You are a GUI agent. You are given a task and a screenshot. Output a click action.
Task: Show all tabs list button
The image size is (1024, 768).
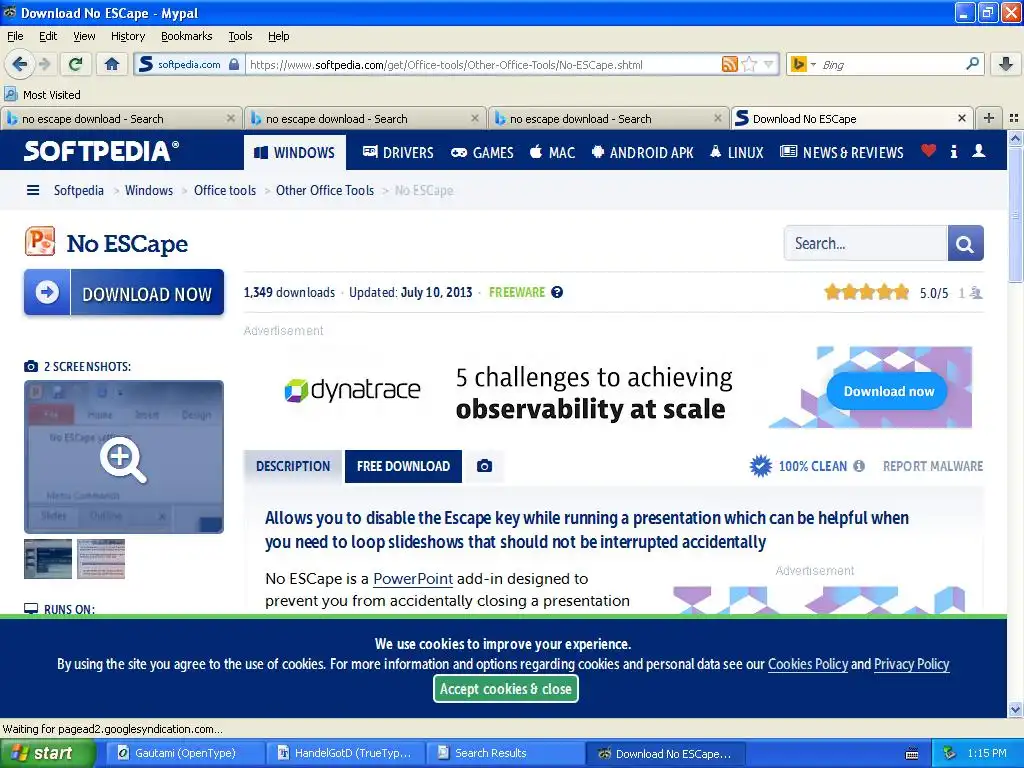click(1014, 118)
